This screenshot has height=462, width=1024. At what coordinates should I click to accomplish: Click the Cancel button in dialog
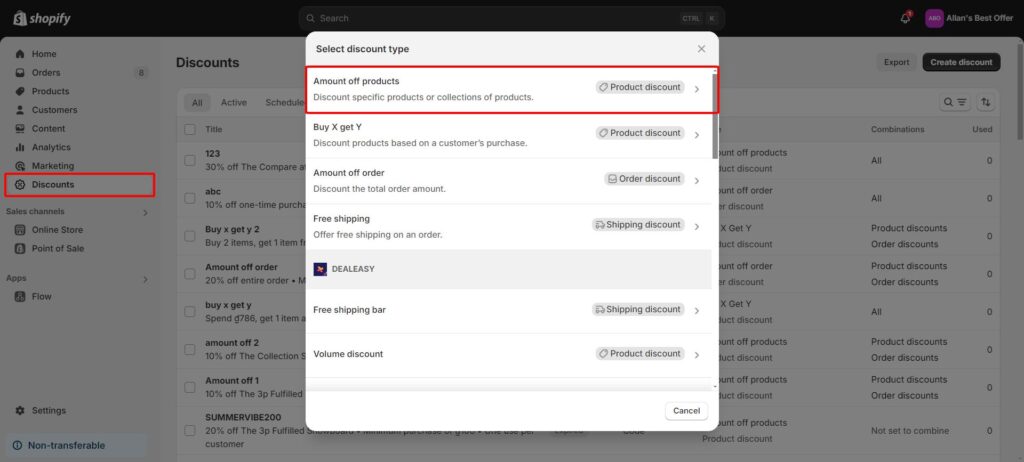pyautogui.click(x=686, y=411)
